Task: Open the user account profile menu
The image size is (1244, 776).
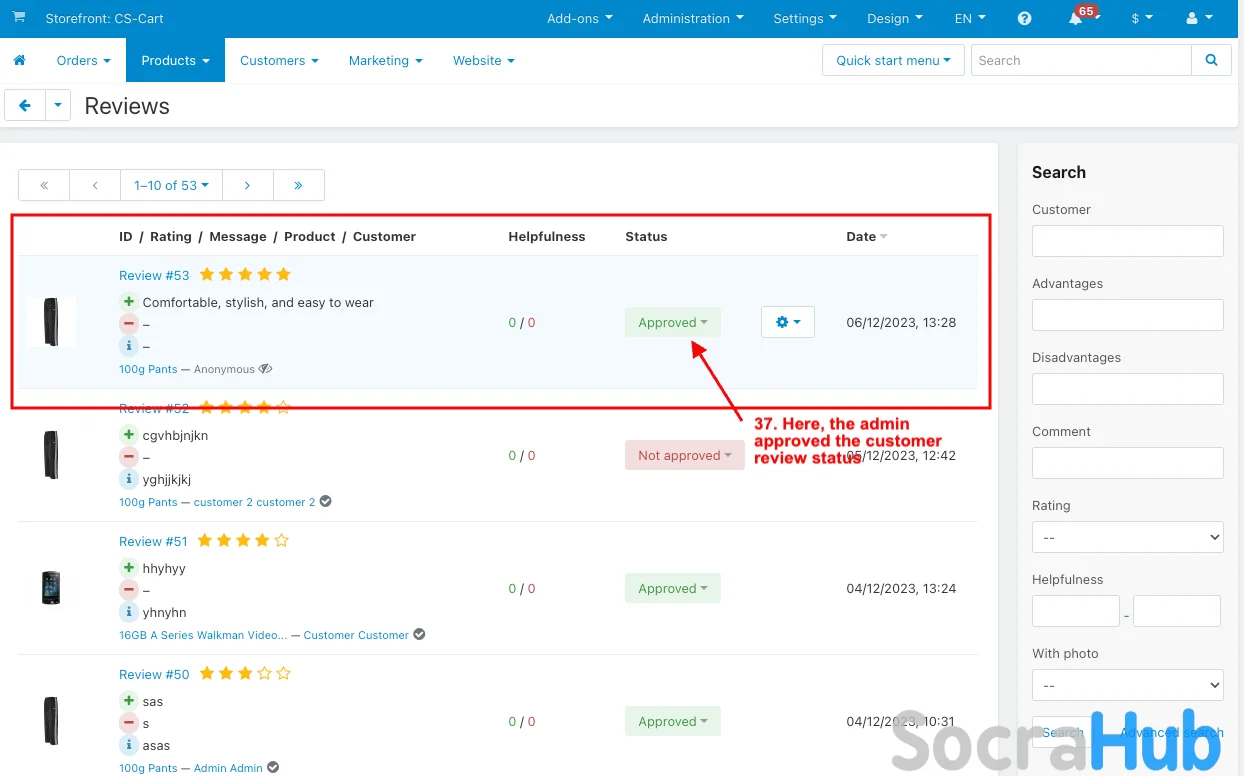Action: pyautogui.click(x=1197, y=18)
